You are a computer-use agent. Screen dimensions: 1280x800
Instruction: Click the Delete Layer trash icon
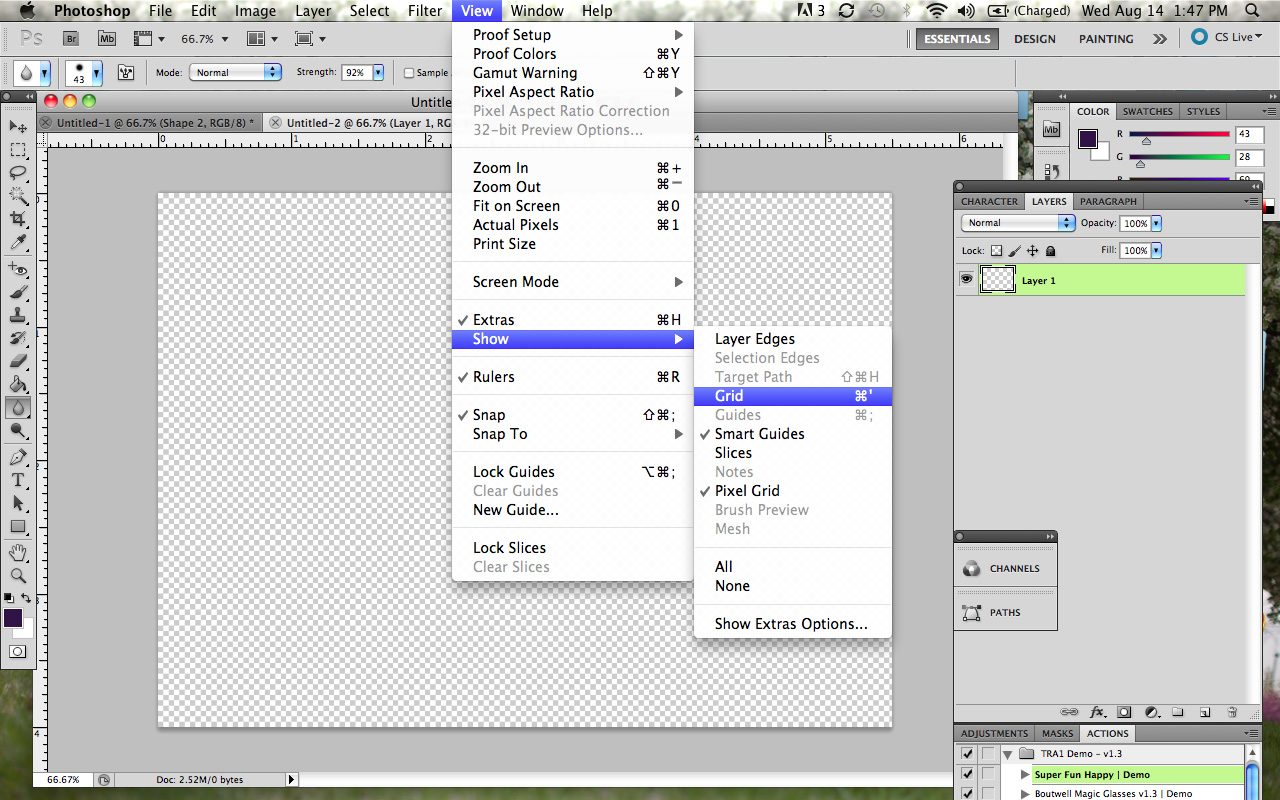pos(1232,712)
